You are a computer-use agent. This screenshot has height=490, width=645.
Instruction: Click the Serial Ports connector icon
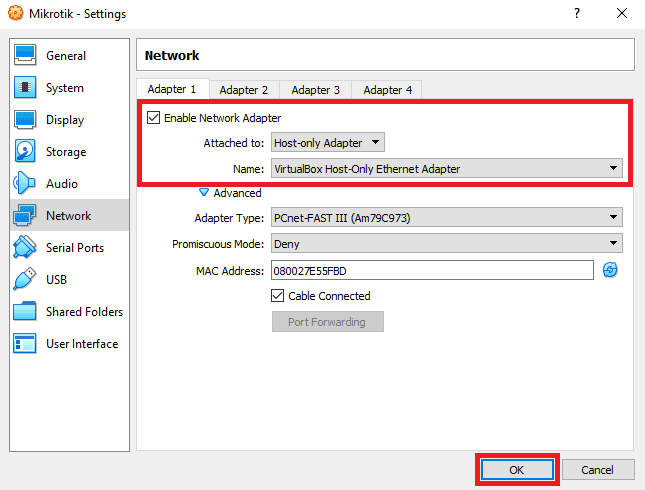pyautogui.click(x=25, y=247)
